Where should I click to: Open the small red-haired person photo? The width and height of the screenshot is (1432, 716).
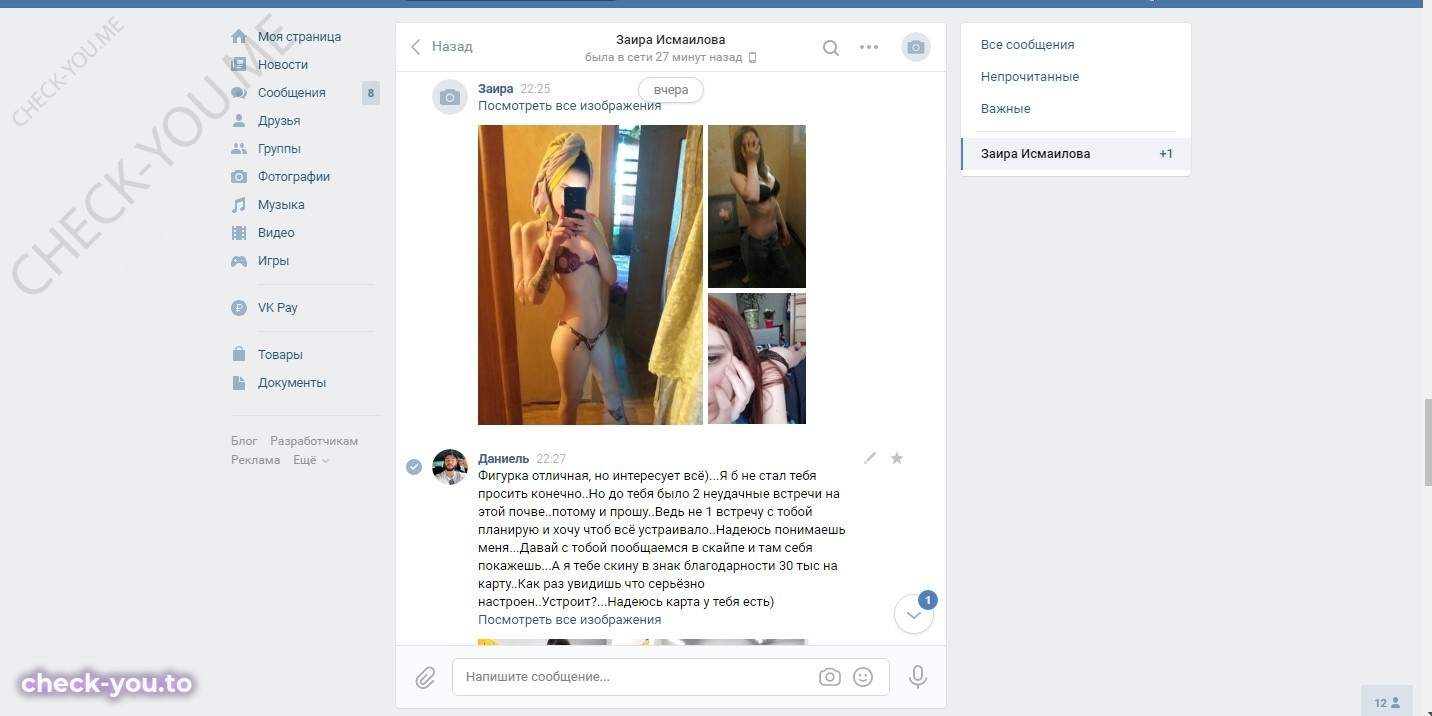(757, 359)
